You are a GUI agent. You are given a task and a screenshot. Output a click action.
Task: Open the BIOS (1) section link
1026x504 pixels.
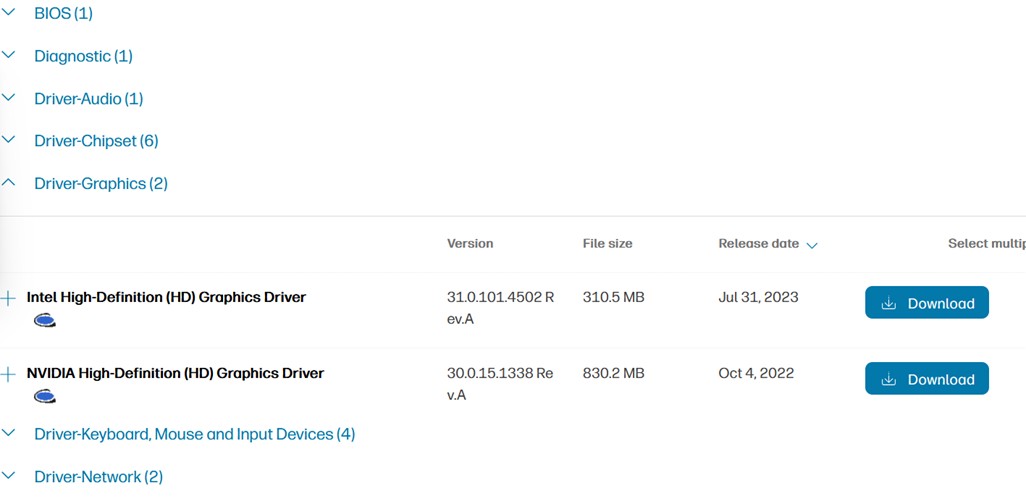[x=63, y=13]
